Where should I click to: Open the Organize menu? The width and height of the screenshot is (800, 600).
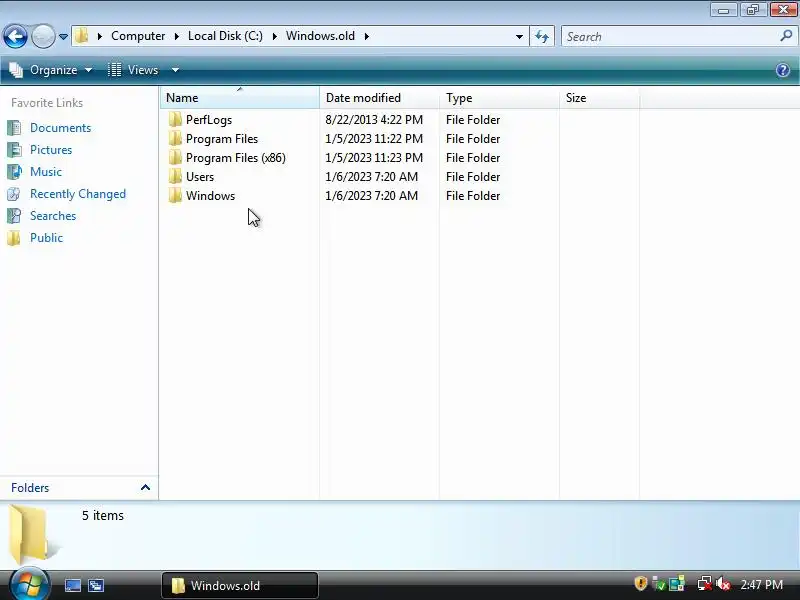(51, 70)
